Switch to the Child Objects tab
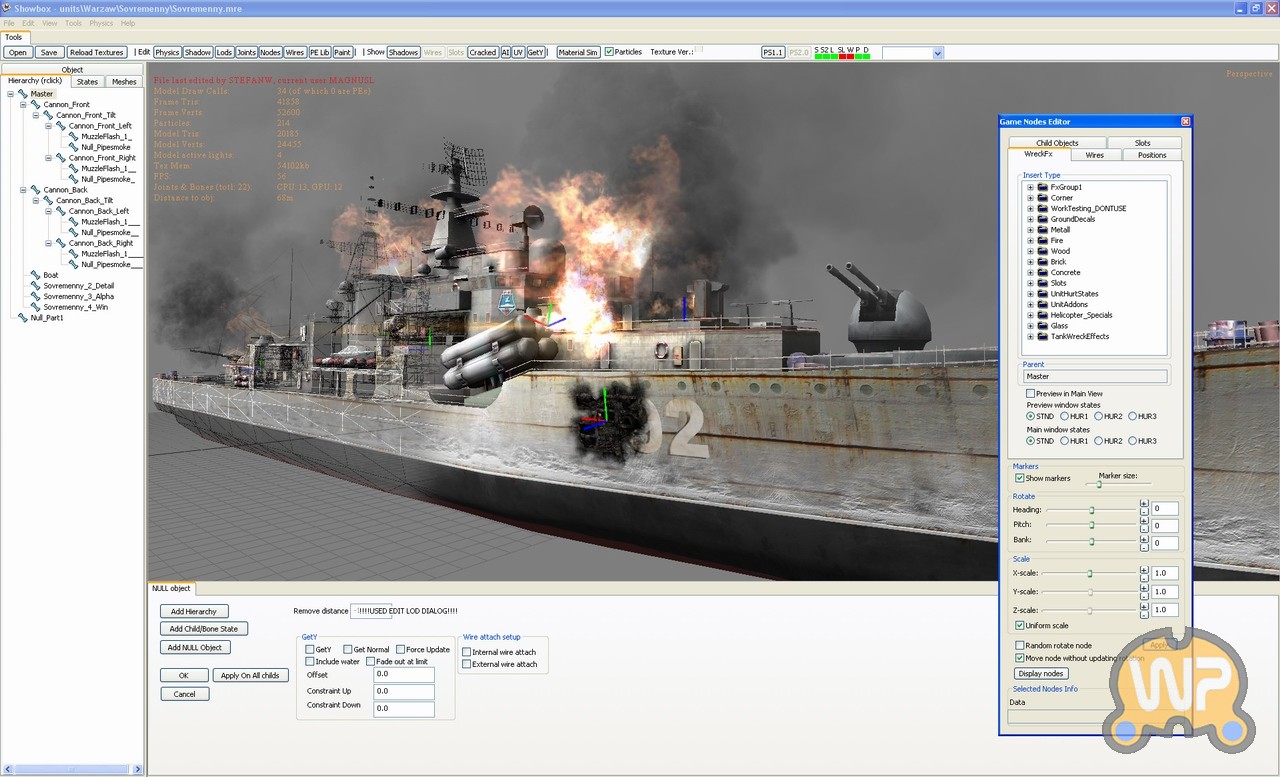Screen dimensions: 1280x777 (1056, 143)
